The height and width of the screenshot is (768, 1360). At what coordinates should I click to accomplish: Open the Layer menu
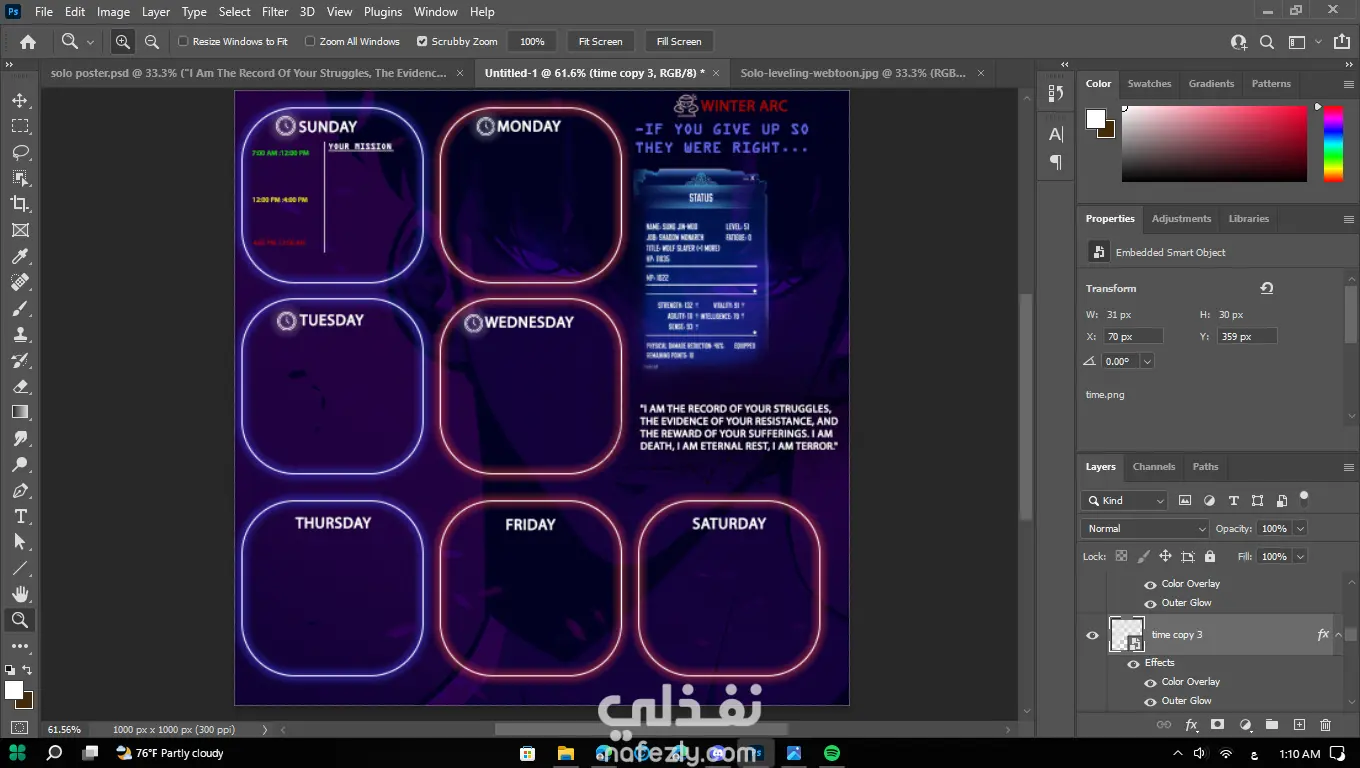pyautogui.click(x=156, y=12)
